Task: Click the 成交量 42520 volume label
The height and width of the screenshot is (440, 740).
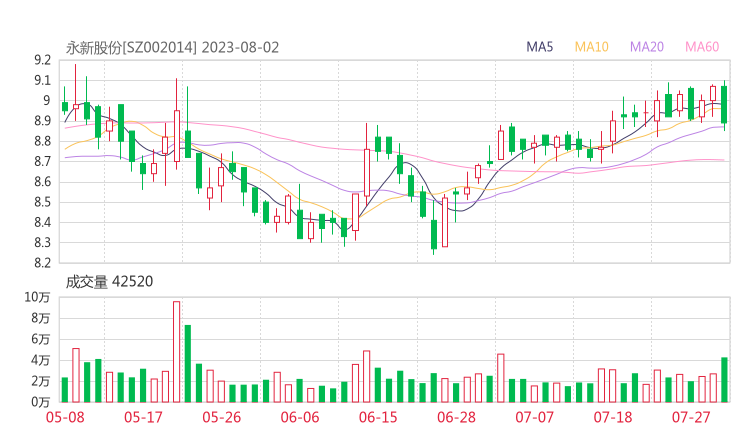Action: point(109,282)
